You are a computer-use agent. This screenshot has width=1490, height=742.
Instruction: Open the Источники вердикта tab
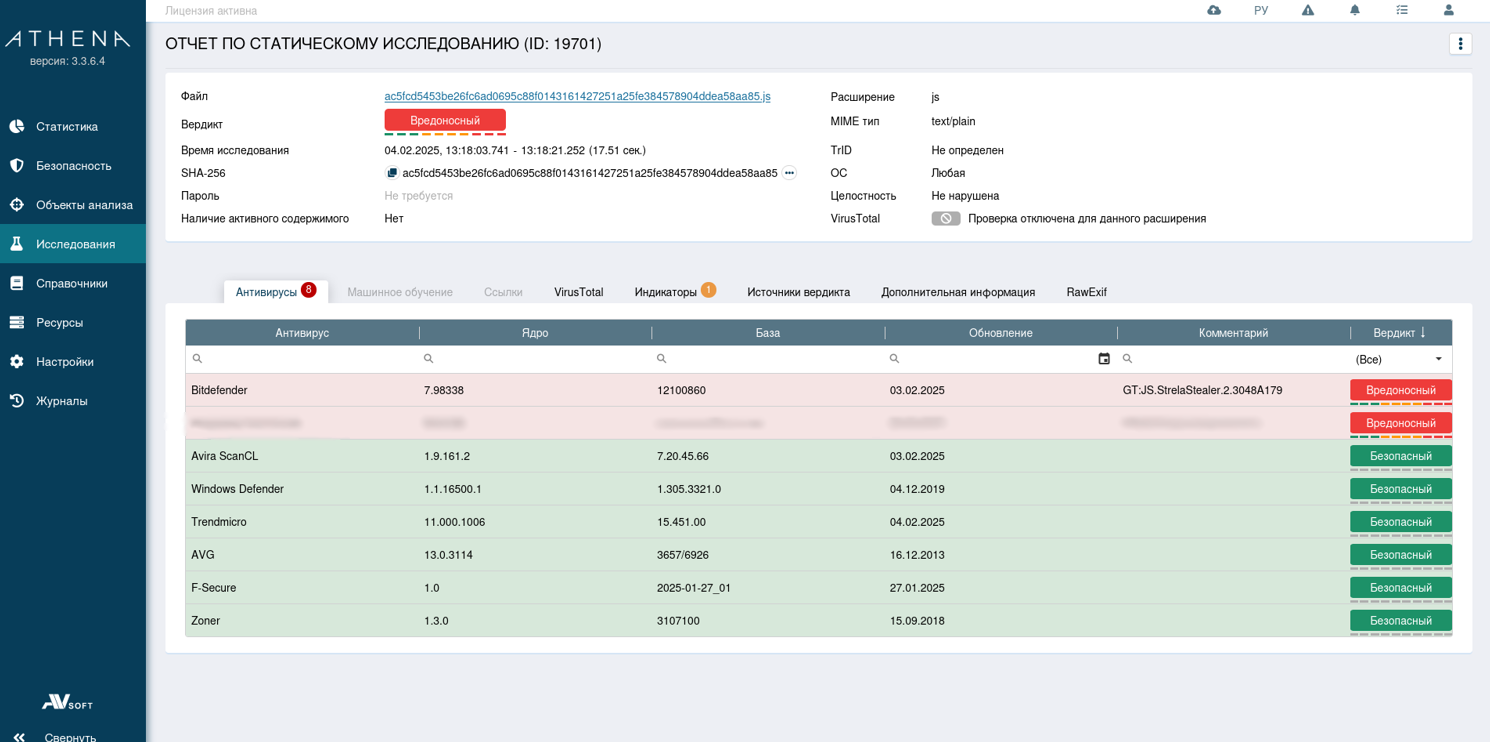(798, 292)
